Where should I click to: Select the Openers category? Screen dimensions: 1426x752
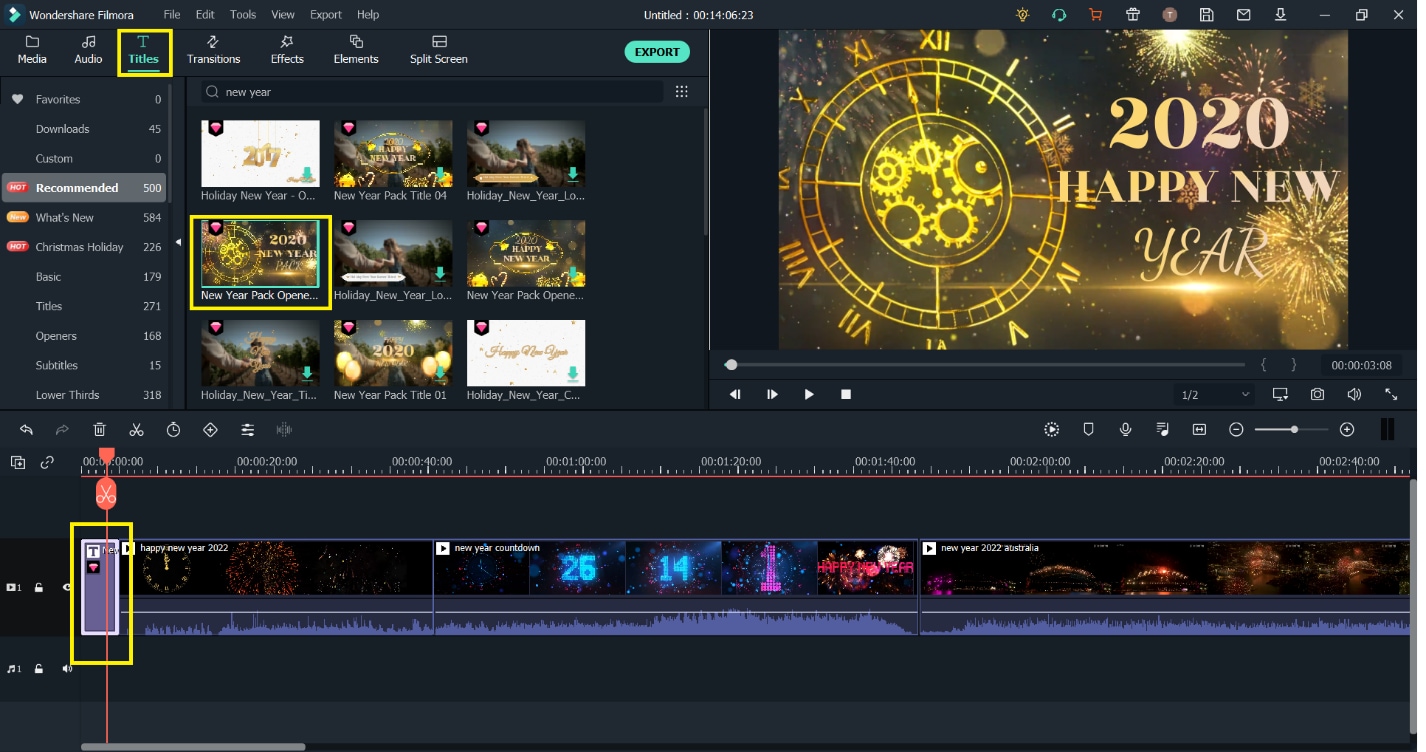coord(85,336)
